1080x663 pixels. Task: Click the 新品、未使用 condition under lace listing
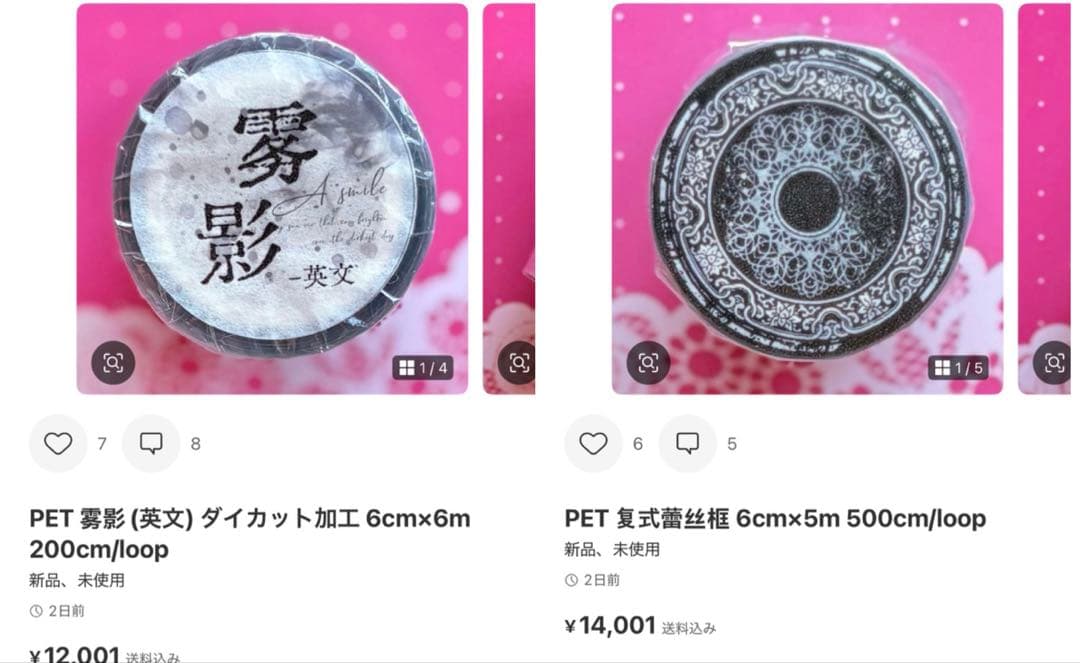tap(612, 549)
